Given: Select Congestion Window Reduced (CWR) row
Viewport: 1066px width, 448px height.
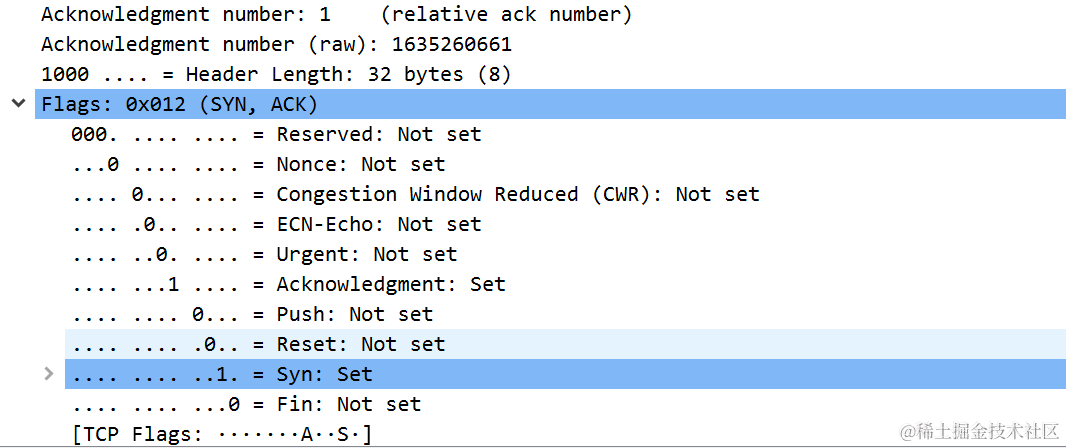Looking at the screenshot, I should 415,194.
